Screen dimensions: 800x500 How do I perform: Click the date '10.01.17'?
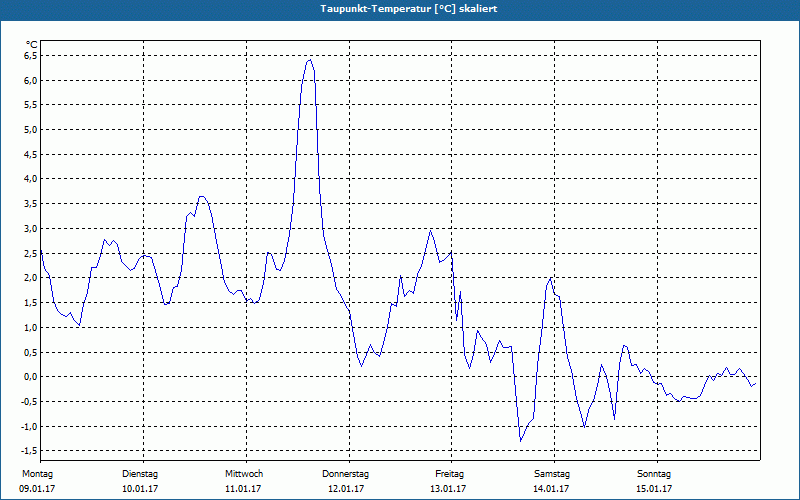(140, 489)
